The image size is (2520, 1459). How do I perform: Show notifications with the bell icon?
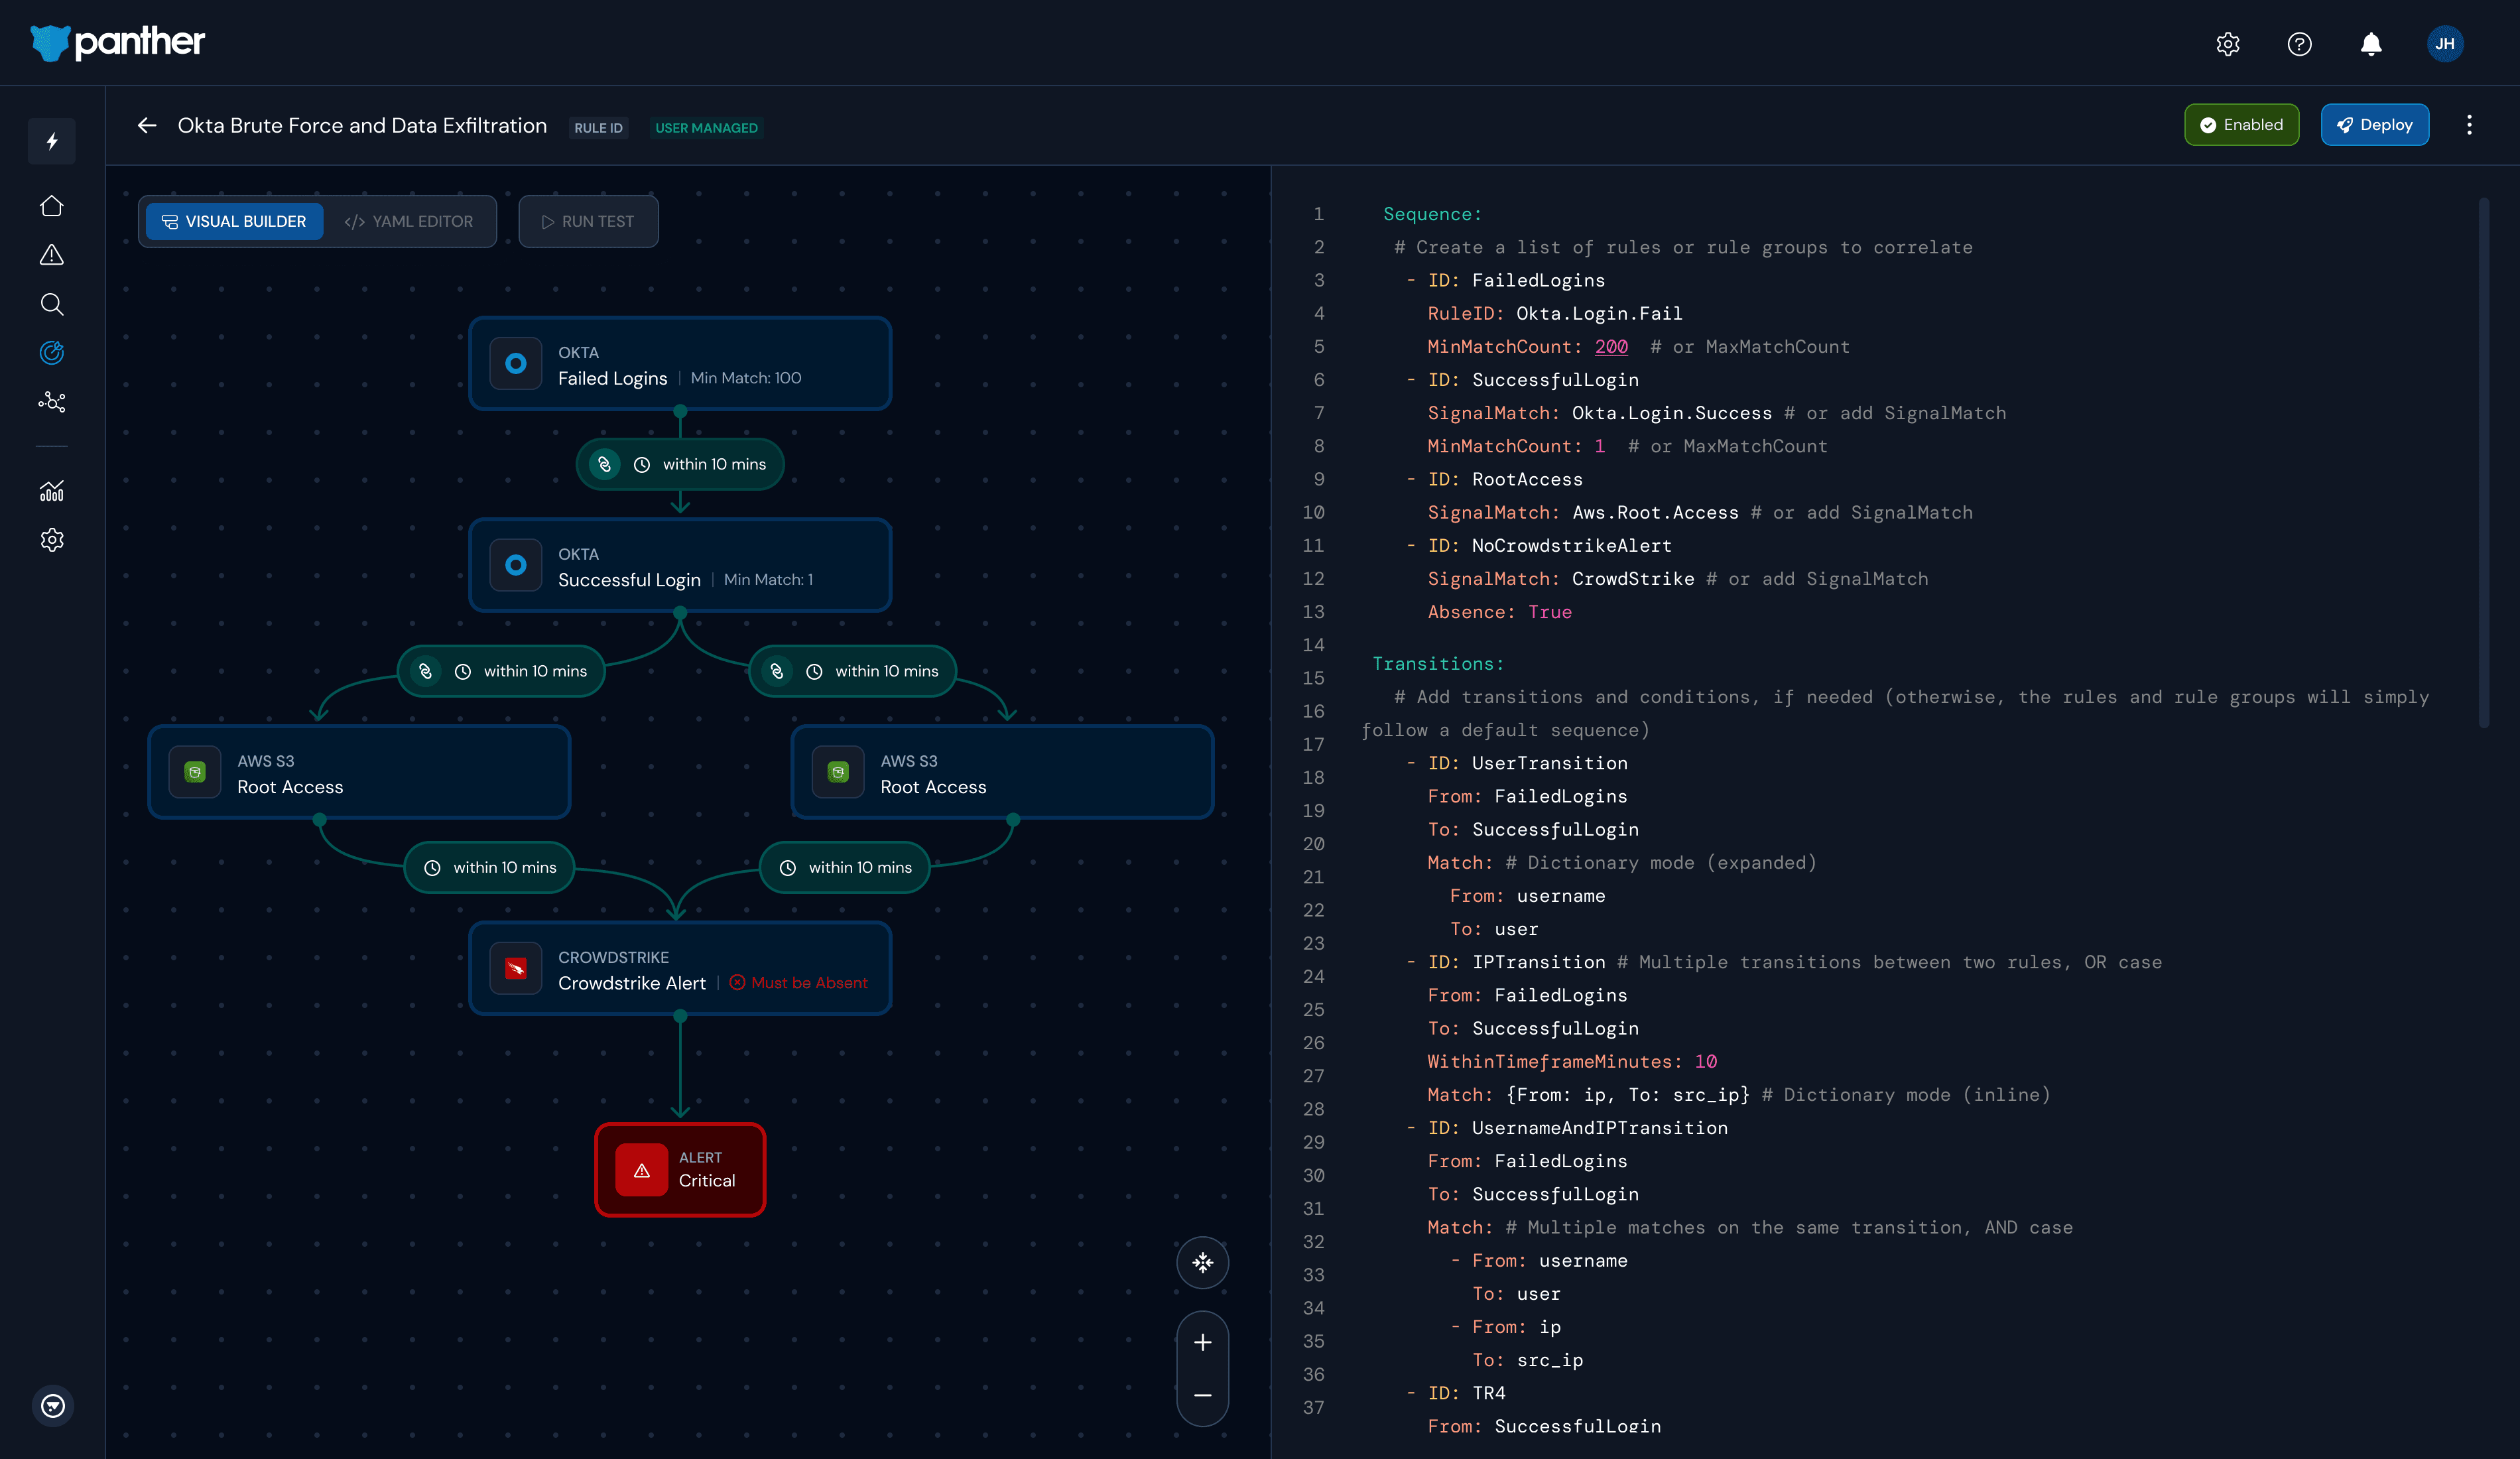pyautogui.click(x=2371, y=44)
